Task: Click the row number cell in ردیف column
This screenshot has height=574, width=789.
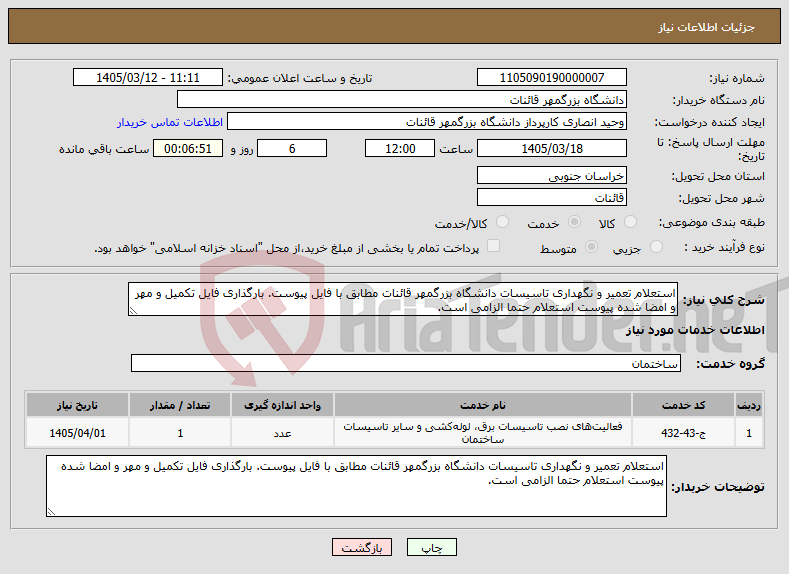Action: click(749, 433)
